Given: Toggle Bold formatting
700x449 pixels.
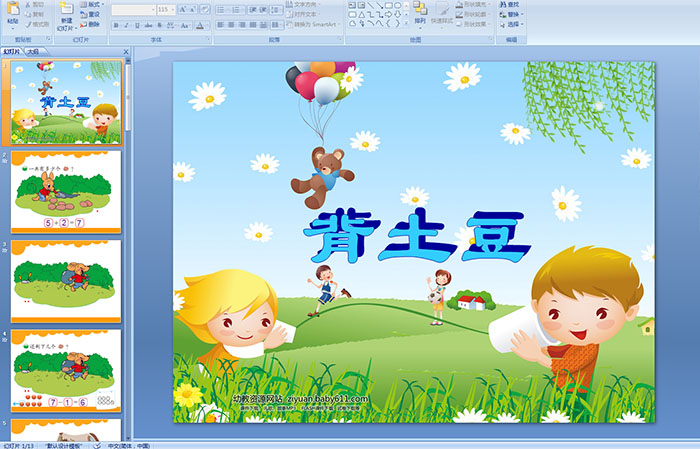Looking at the screenshot, I should pyautogui.click(x=116, y=25).
